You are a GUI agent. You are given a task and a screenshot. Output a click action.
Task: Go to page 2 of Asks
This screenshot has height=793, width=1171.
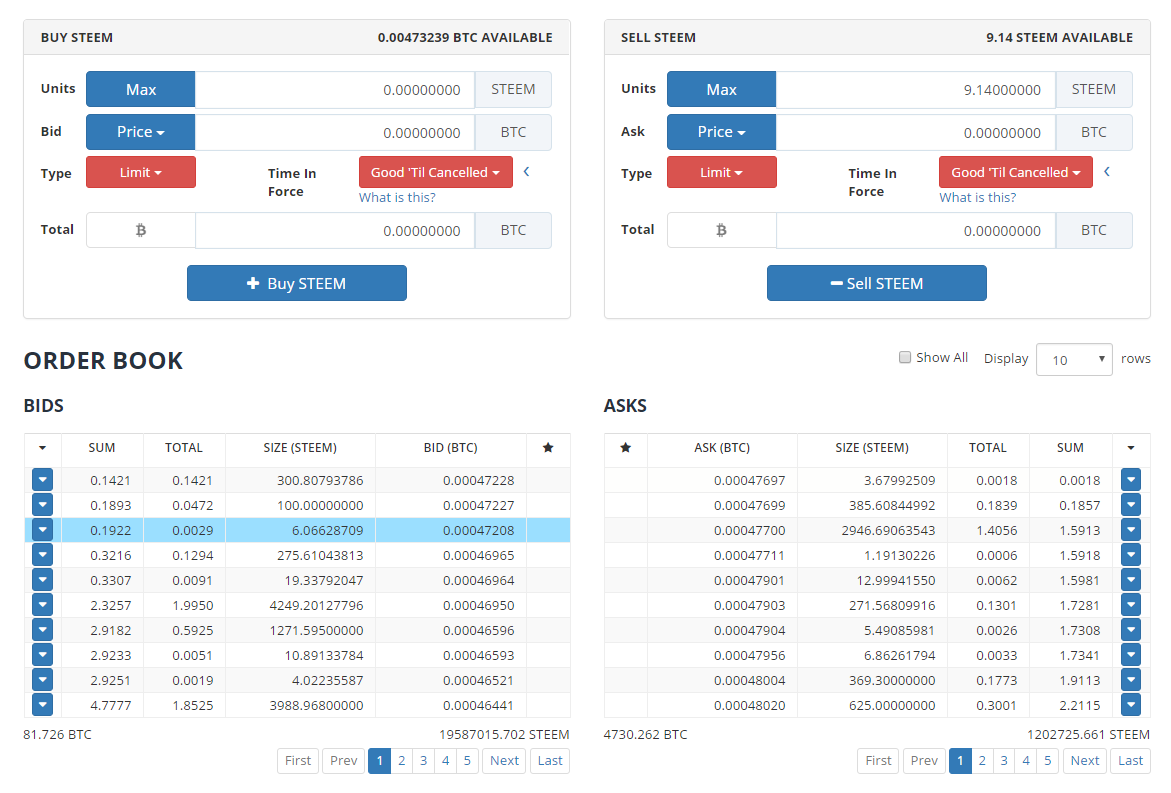click(x=982, y=760)
